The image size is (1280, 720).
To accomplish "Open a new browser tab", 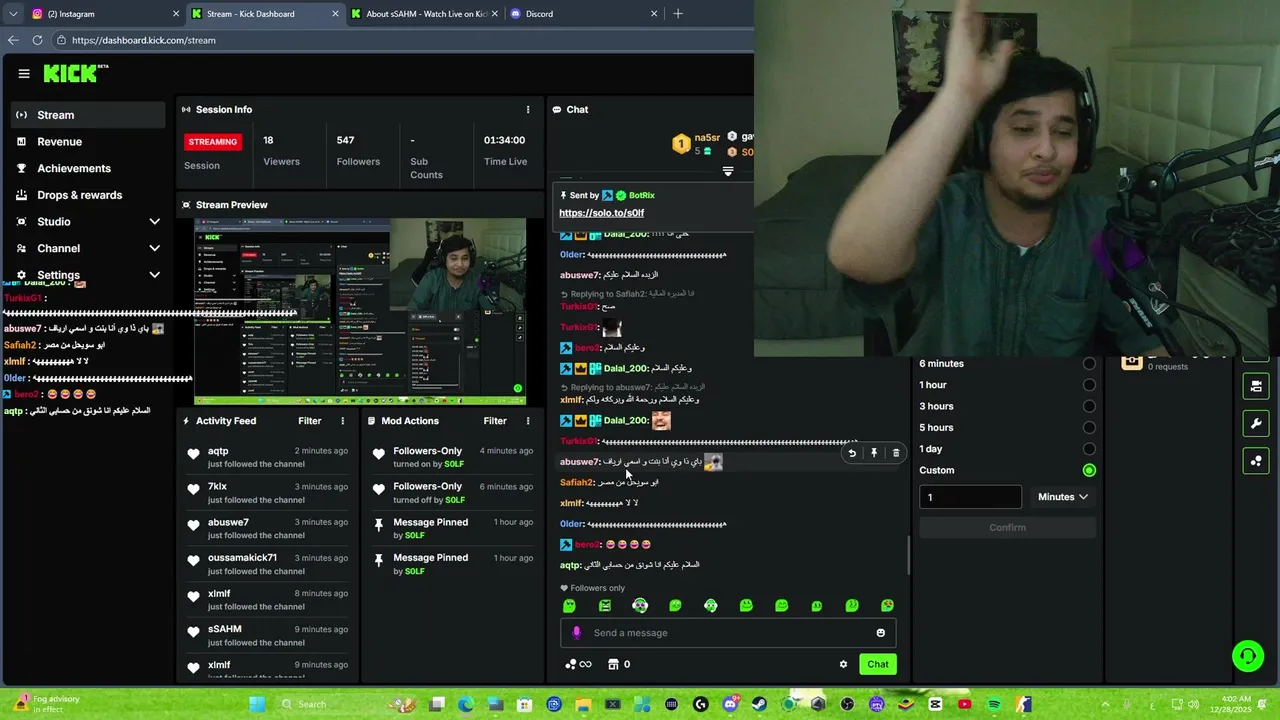I will click(678, 14).
